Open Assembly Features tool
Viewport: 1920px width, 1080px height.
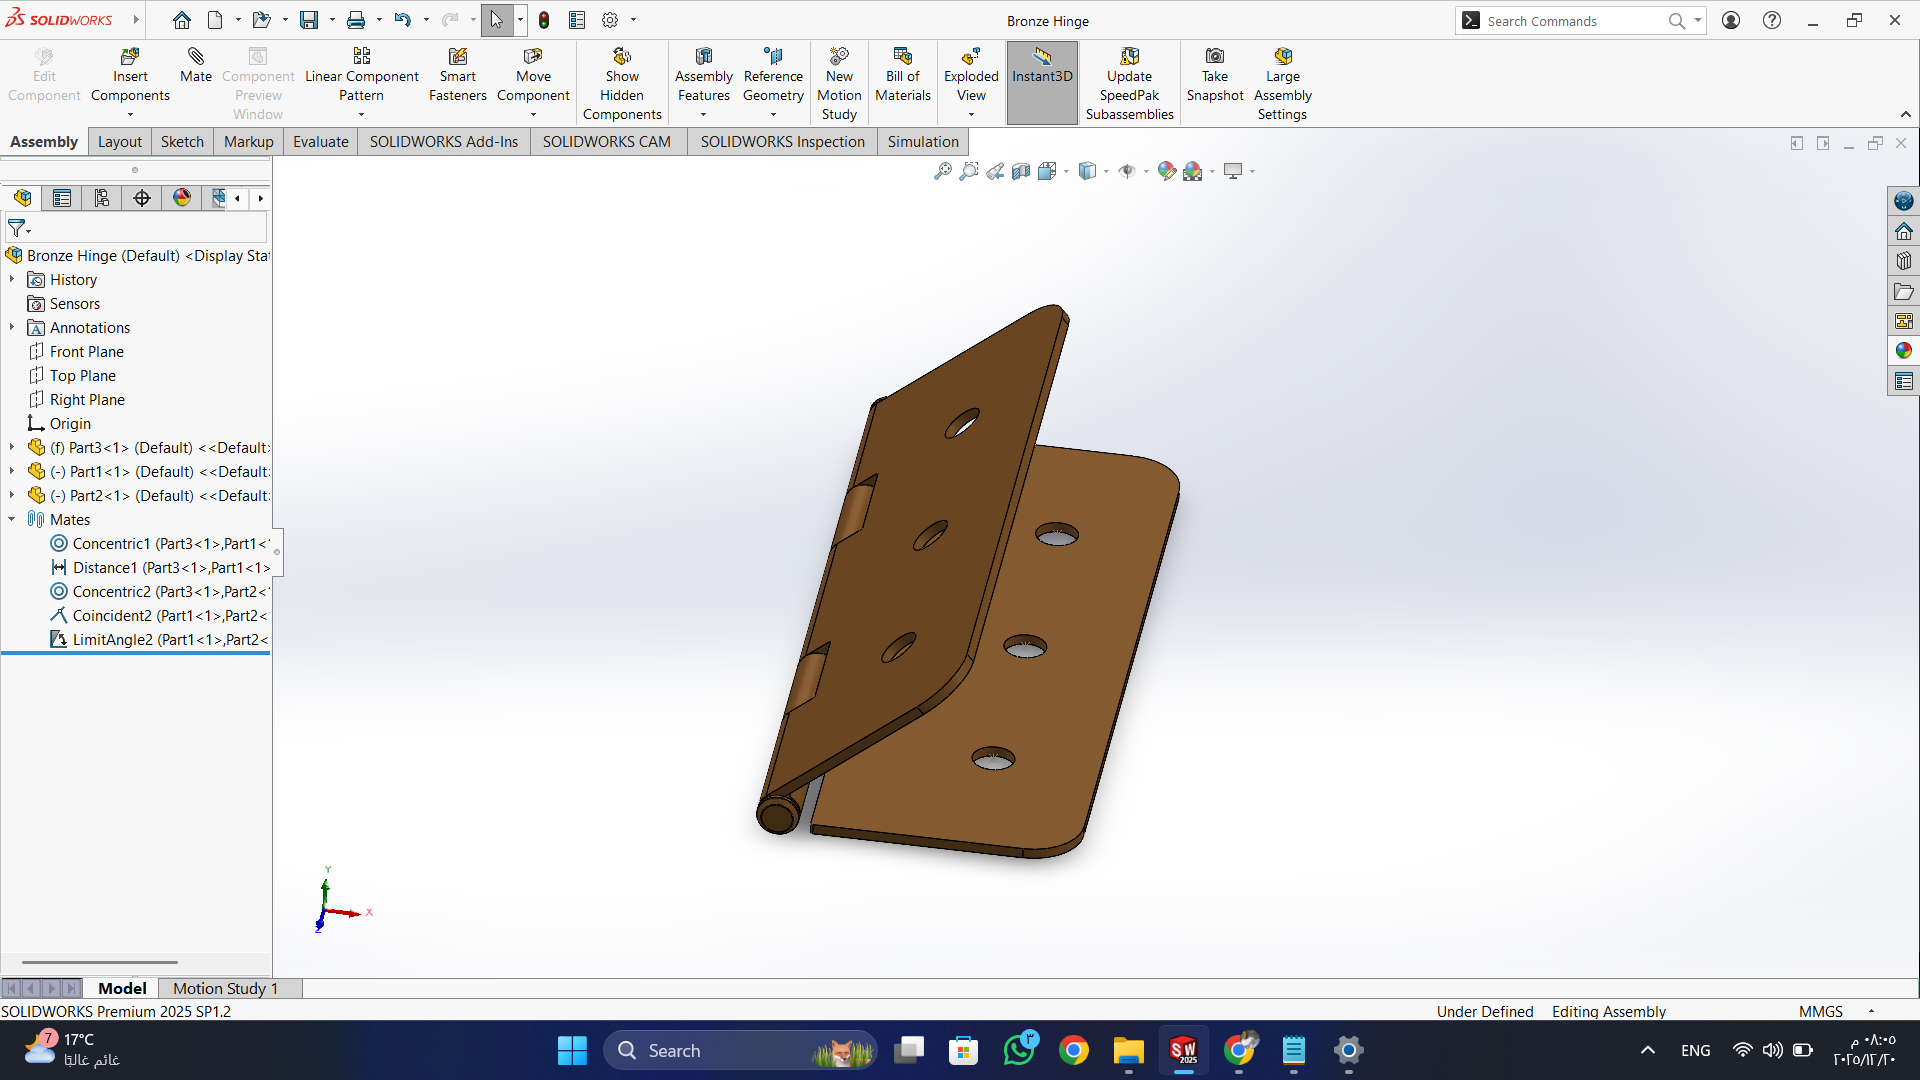704,76
